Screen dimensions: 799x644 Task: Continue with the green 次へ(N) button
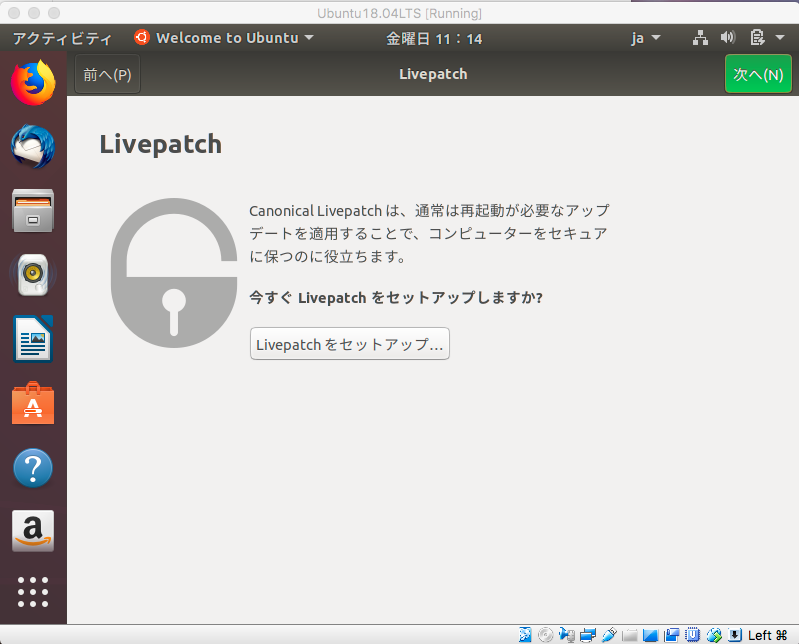758,74
